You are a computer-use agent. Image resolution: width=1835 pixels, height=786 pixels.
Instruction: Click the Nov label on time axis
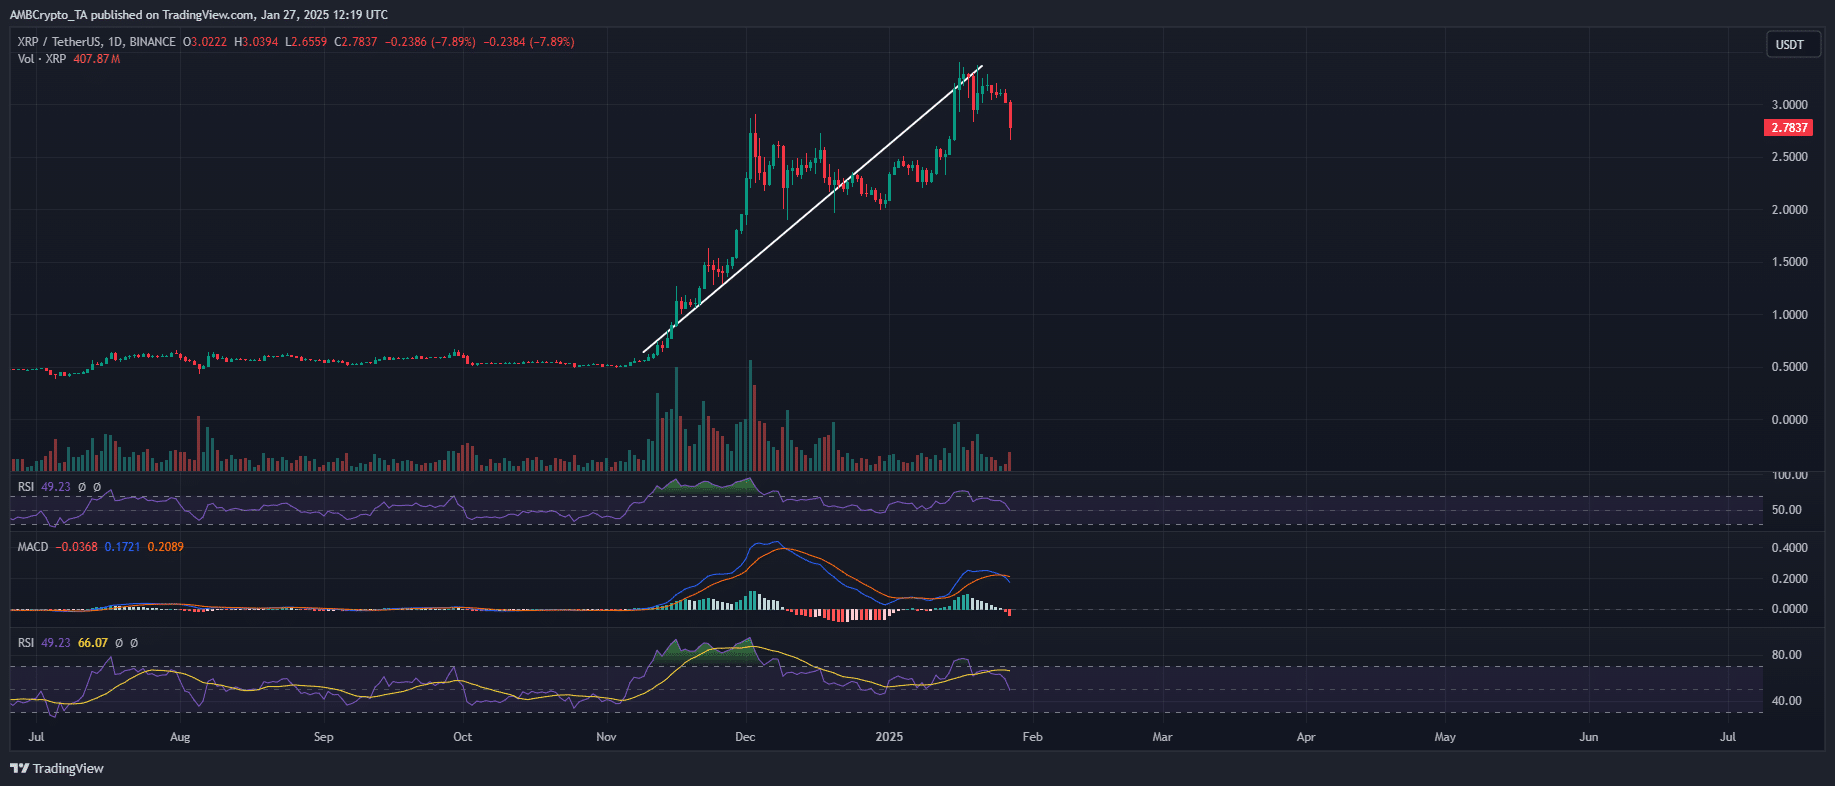coord(606,737)
